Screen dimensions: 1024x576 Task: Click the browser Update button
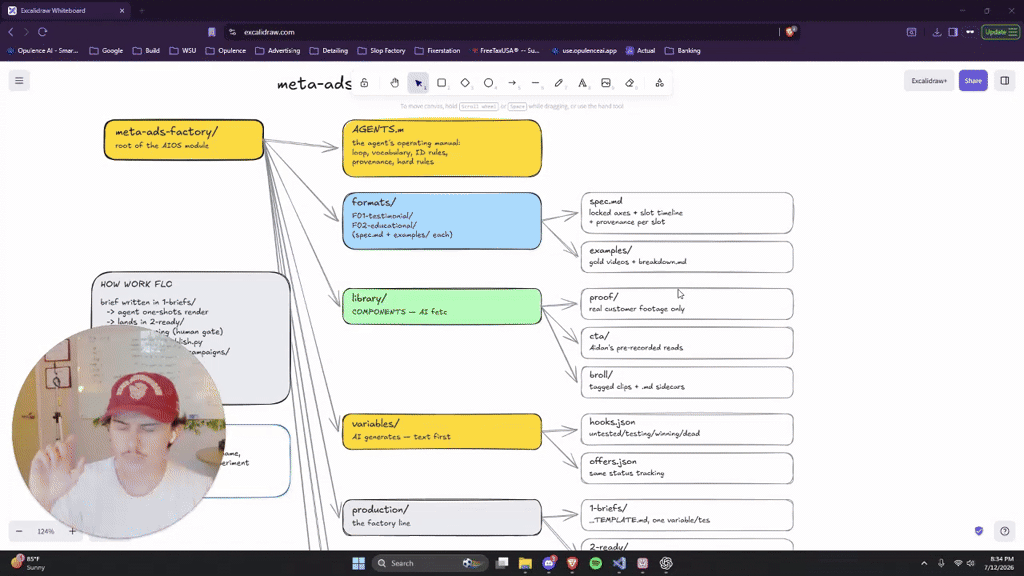tap(1000, 32)
